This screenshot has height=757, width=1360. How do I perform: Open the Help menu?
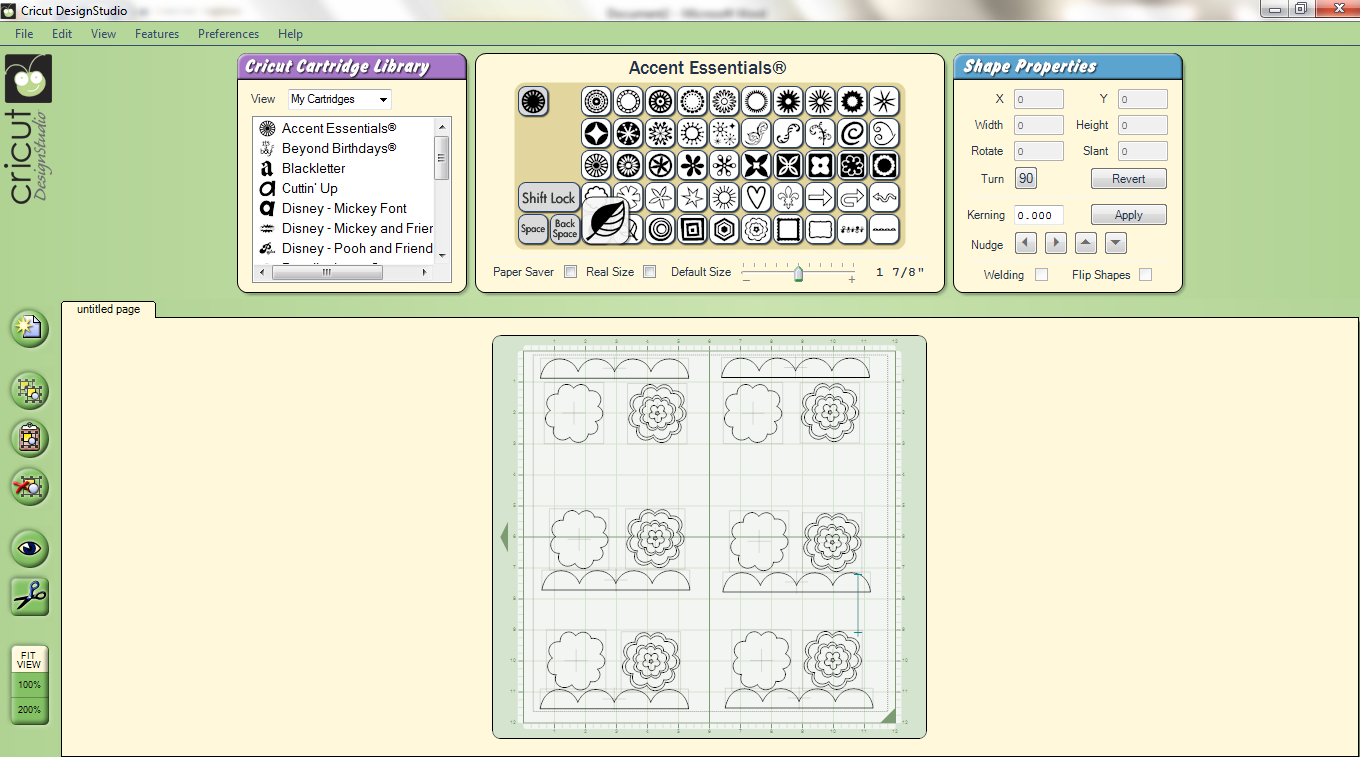point(290,34)
